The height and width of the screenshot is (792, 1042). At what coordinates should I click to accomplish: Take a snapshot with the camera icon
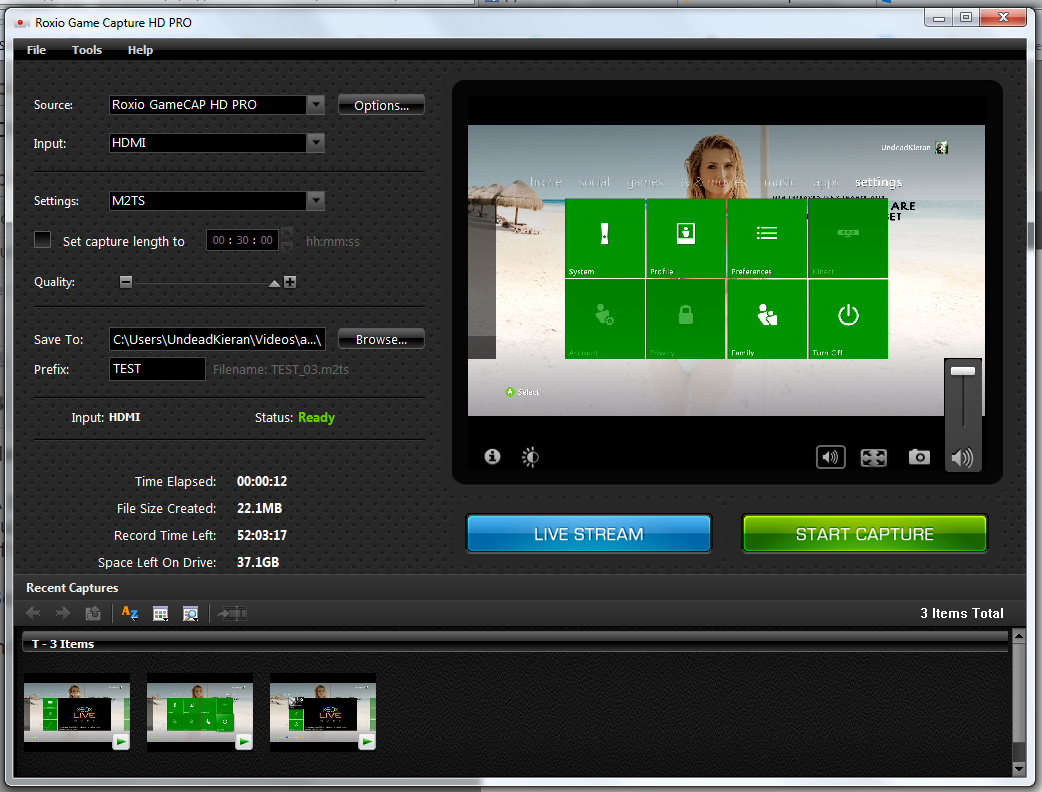pyautogui.click(x=919, y=457)
